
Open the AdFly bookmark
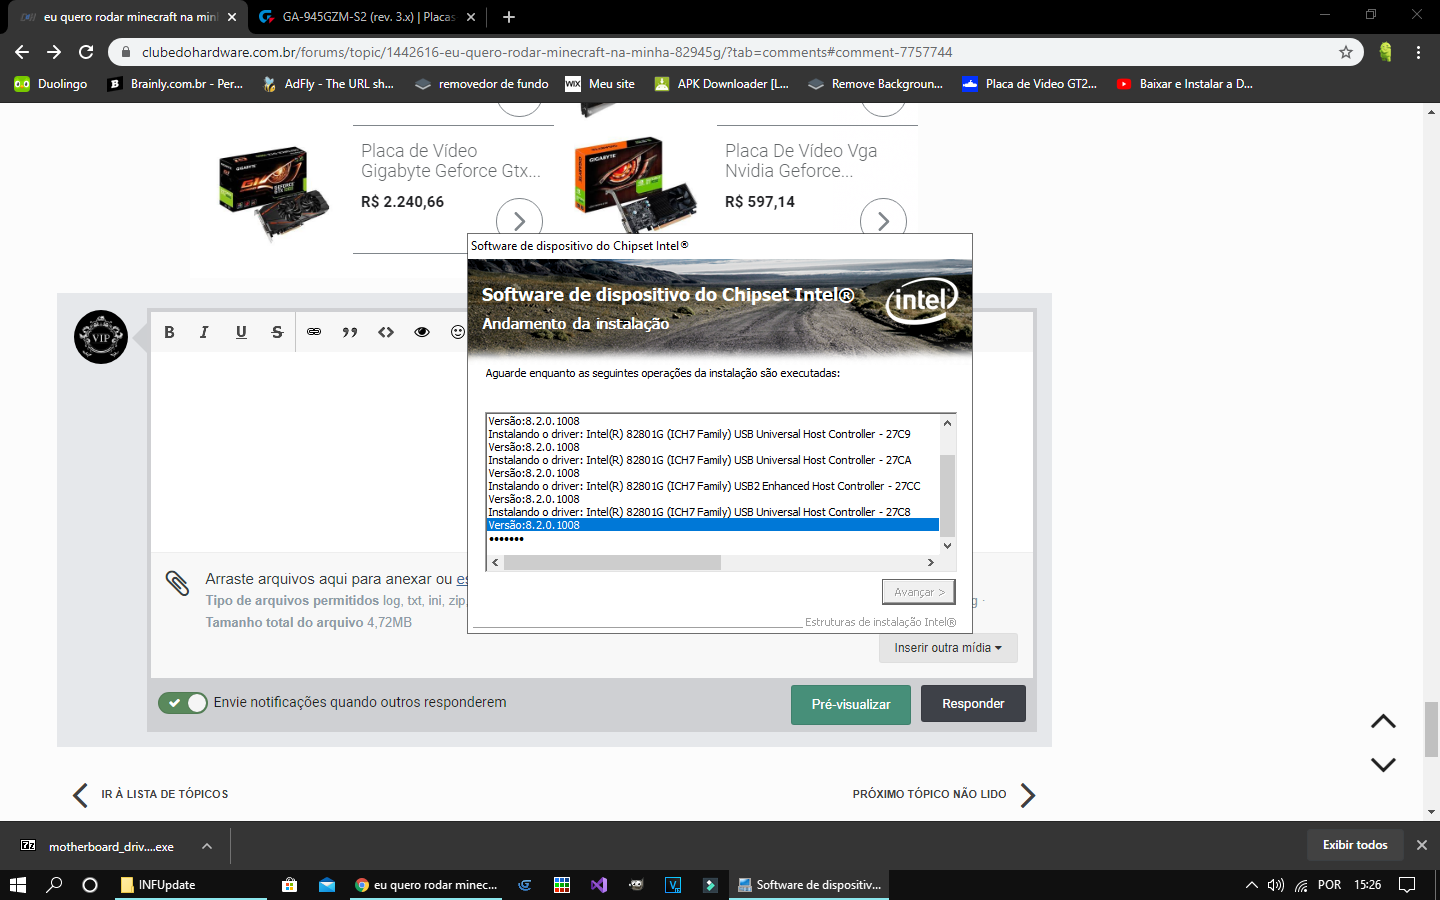point(328,84)
